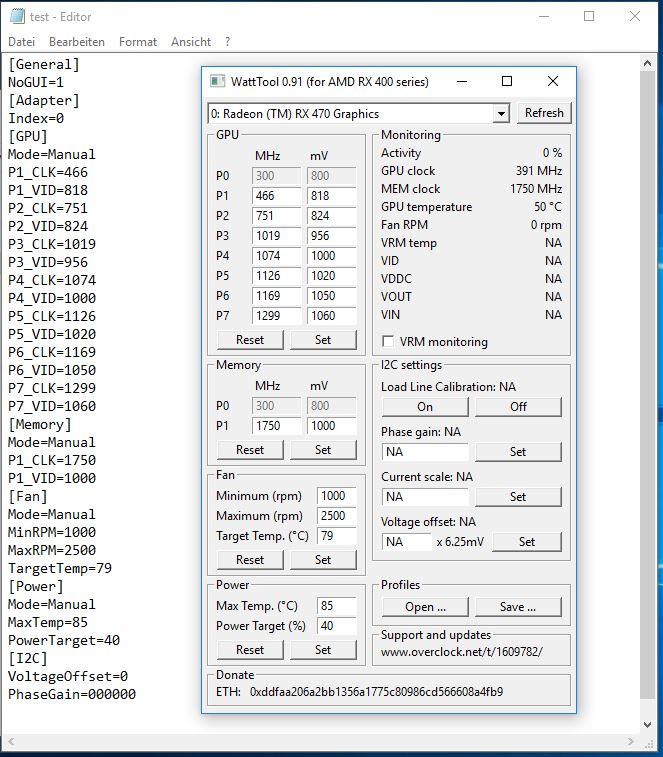Viewport: 663px width, 757px height.
Task: Click the Memory P1 mV field showing 1000
Action: (331, 426)
